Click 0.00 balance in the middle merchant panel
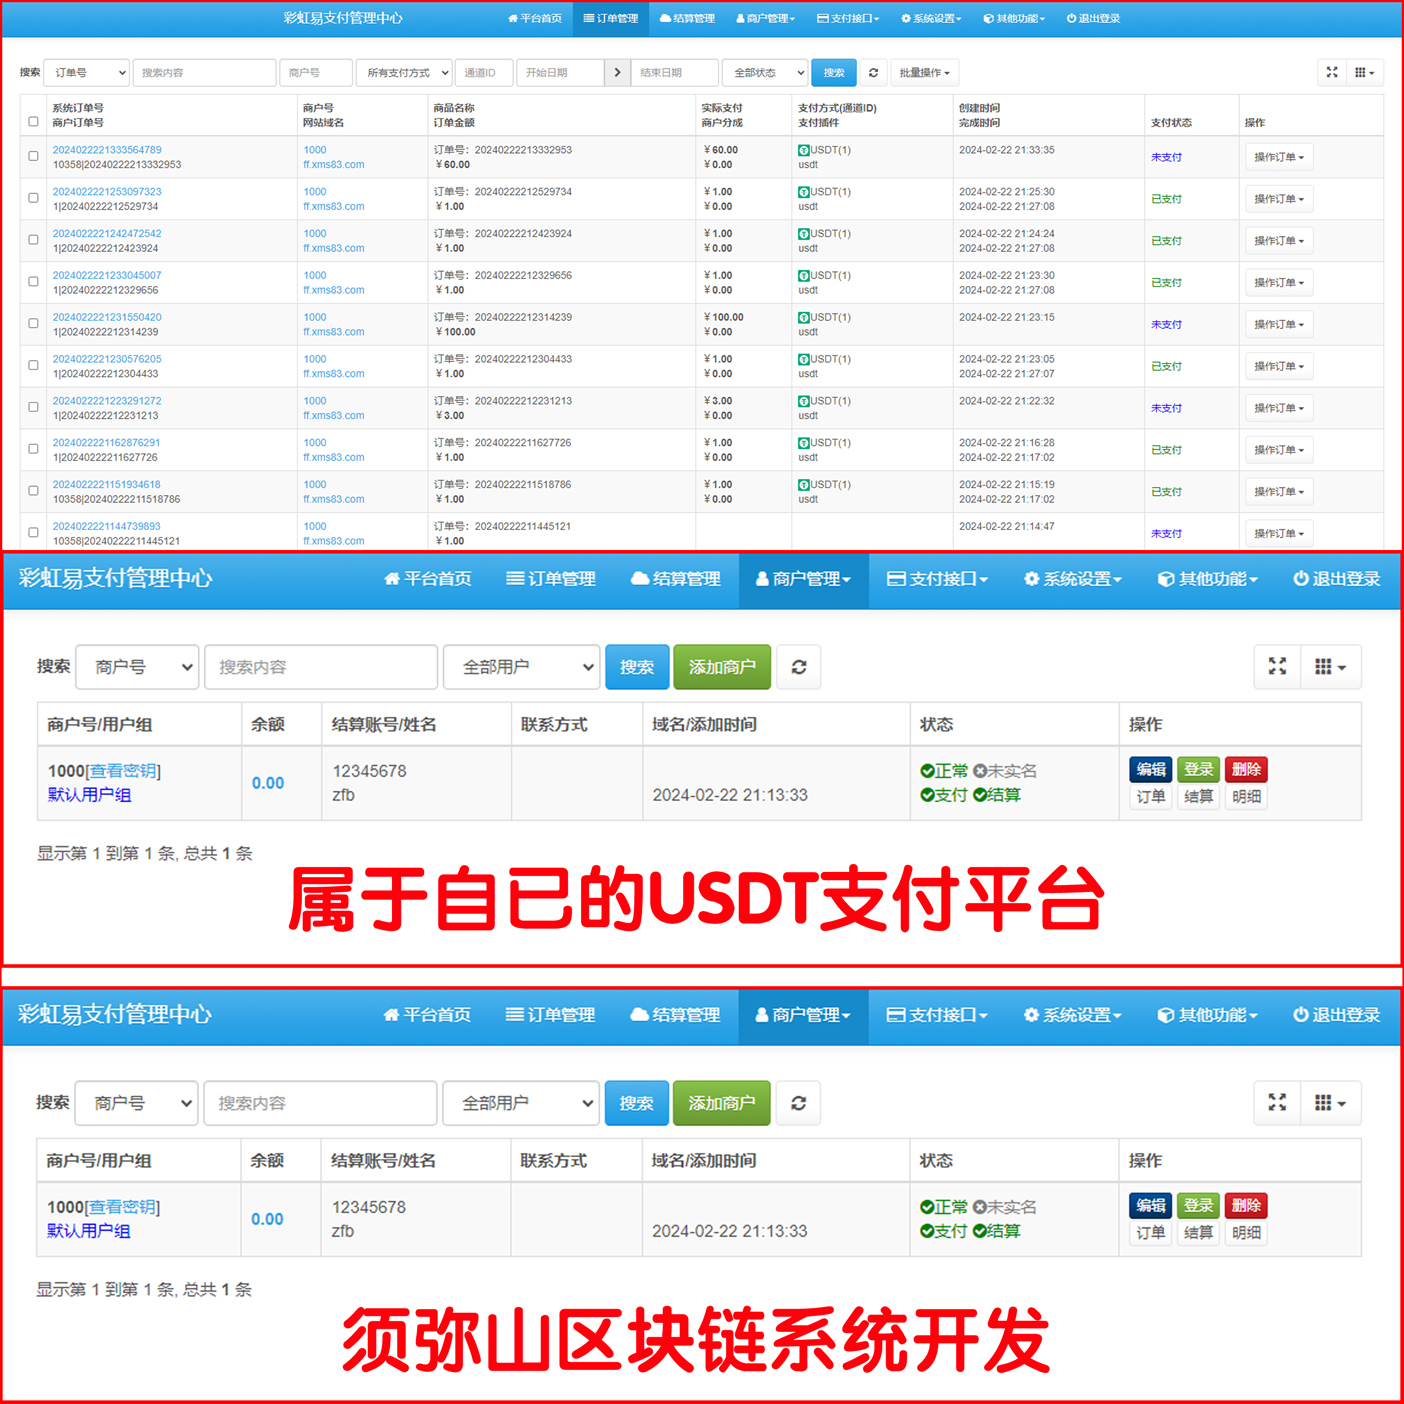This screenshot has height=1404, width=1404. [x=268, y=783]
